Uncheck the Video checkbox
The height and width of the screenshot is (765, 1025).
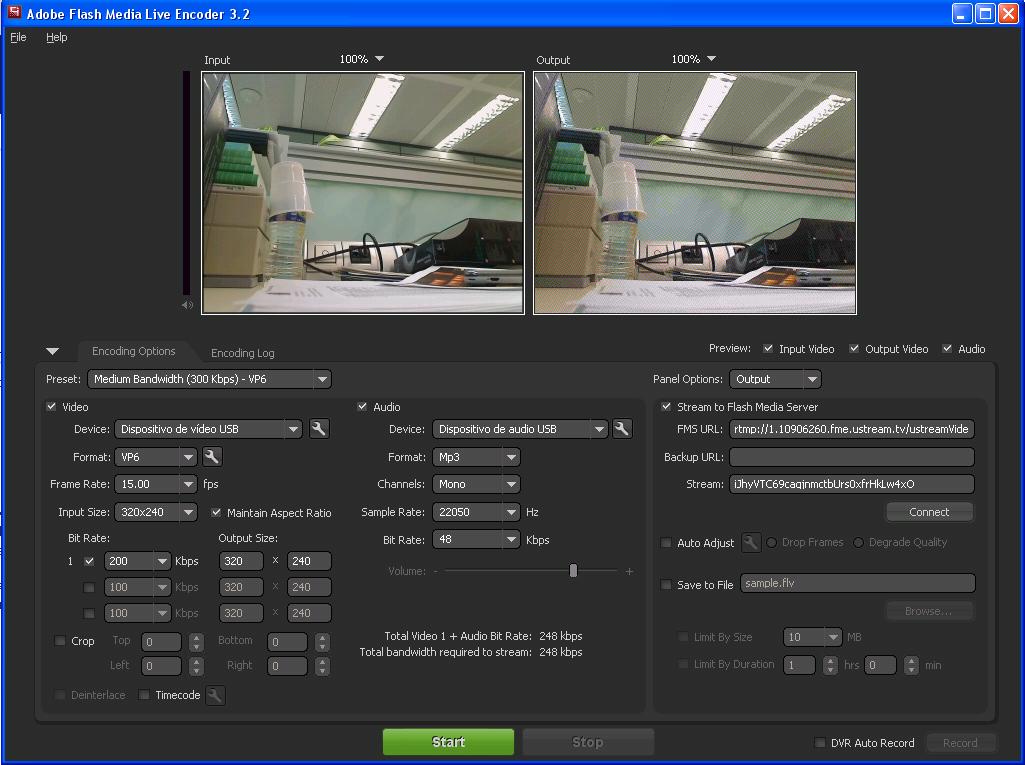click(x=52, y=406)
